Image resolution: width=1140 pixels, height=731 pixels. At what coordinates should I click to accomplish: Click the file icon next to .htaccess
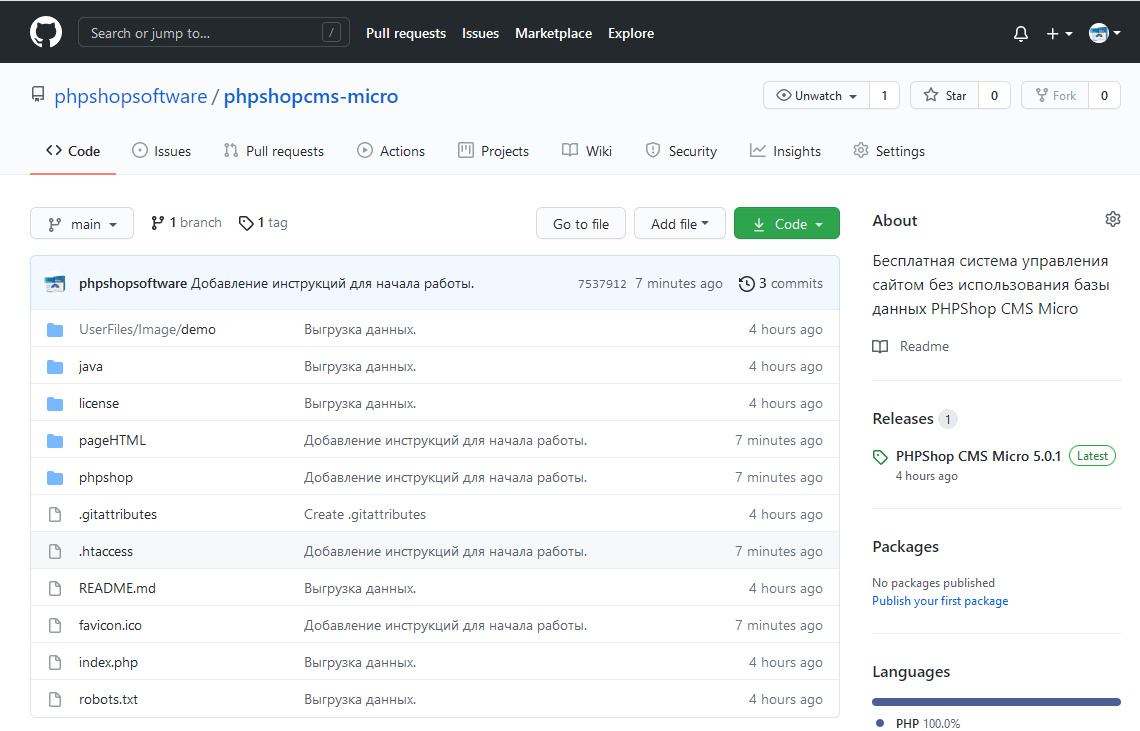coord(55,552)
